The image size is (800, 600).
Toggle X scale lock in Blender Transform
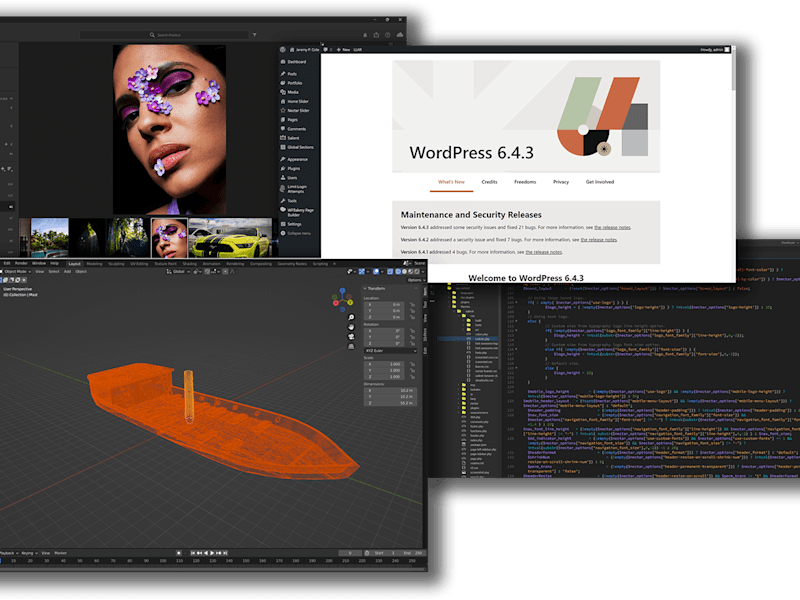[x=412, y=364]
